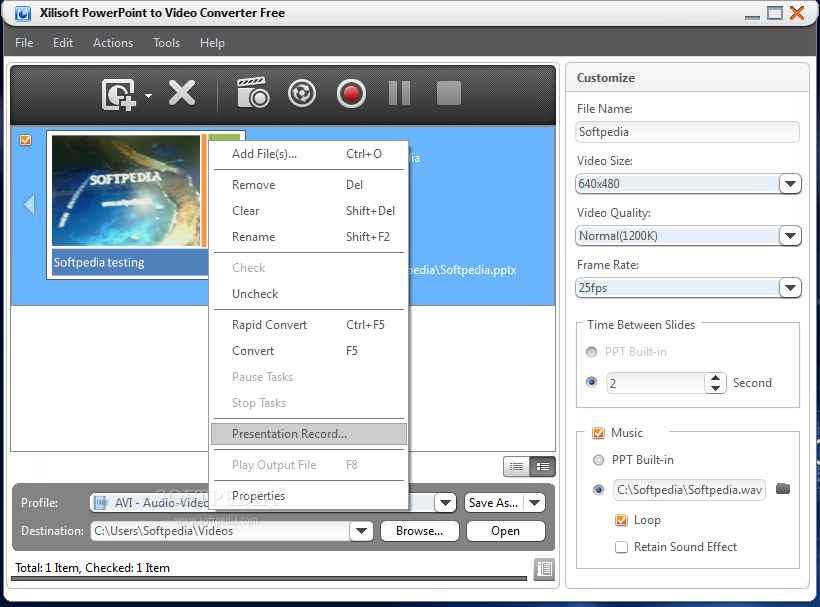Choose Convert F5 in context menu
820x607 pixels.
(x=309, y=351)
